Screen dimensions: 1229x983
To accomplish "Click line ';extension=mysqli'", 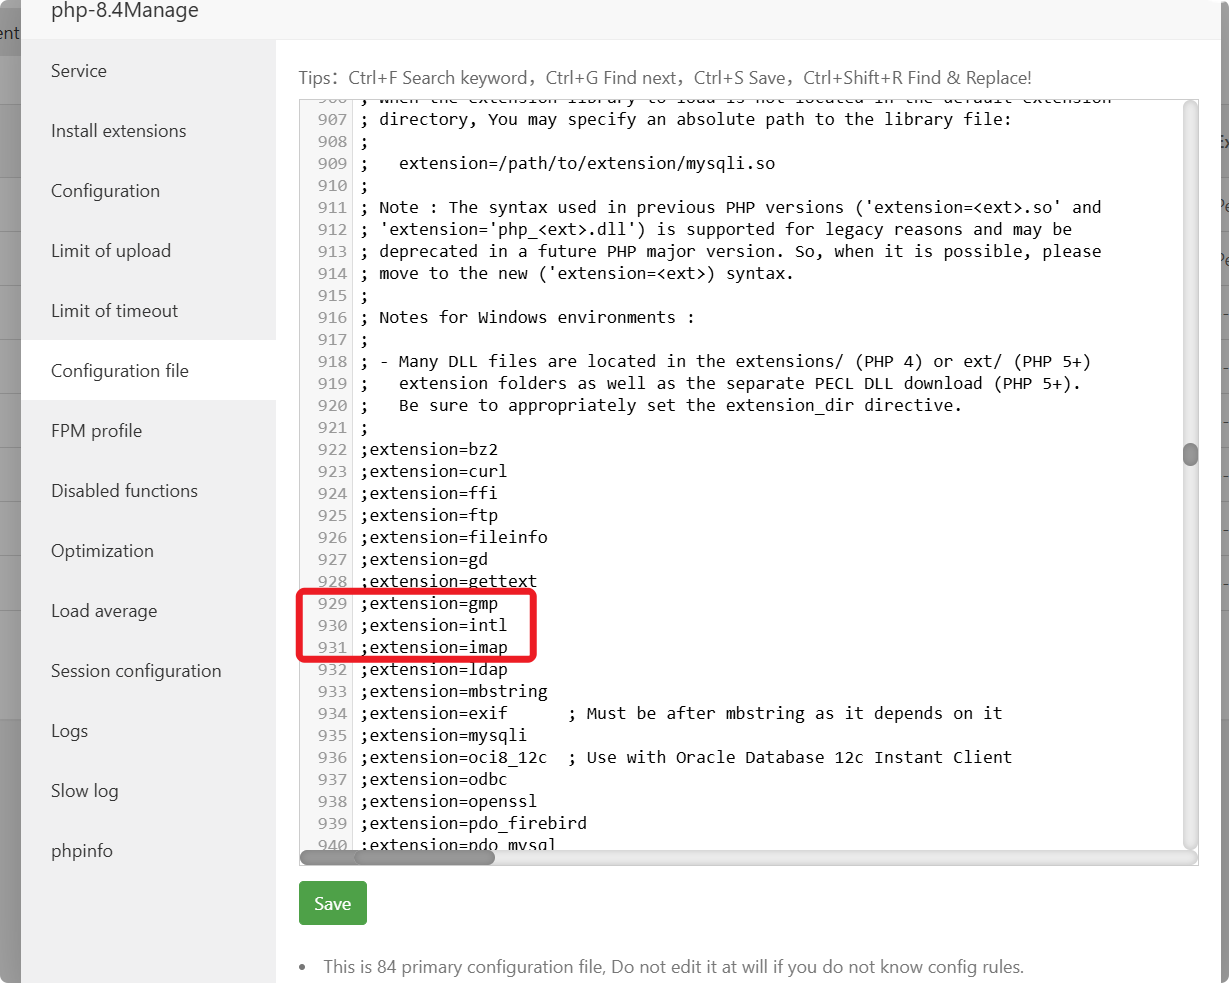I will tap(444, 735).
